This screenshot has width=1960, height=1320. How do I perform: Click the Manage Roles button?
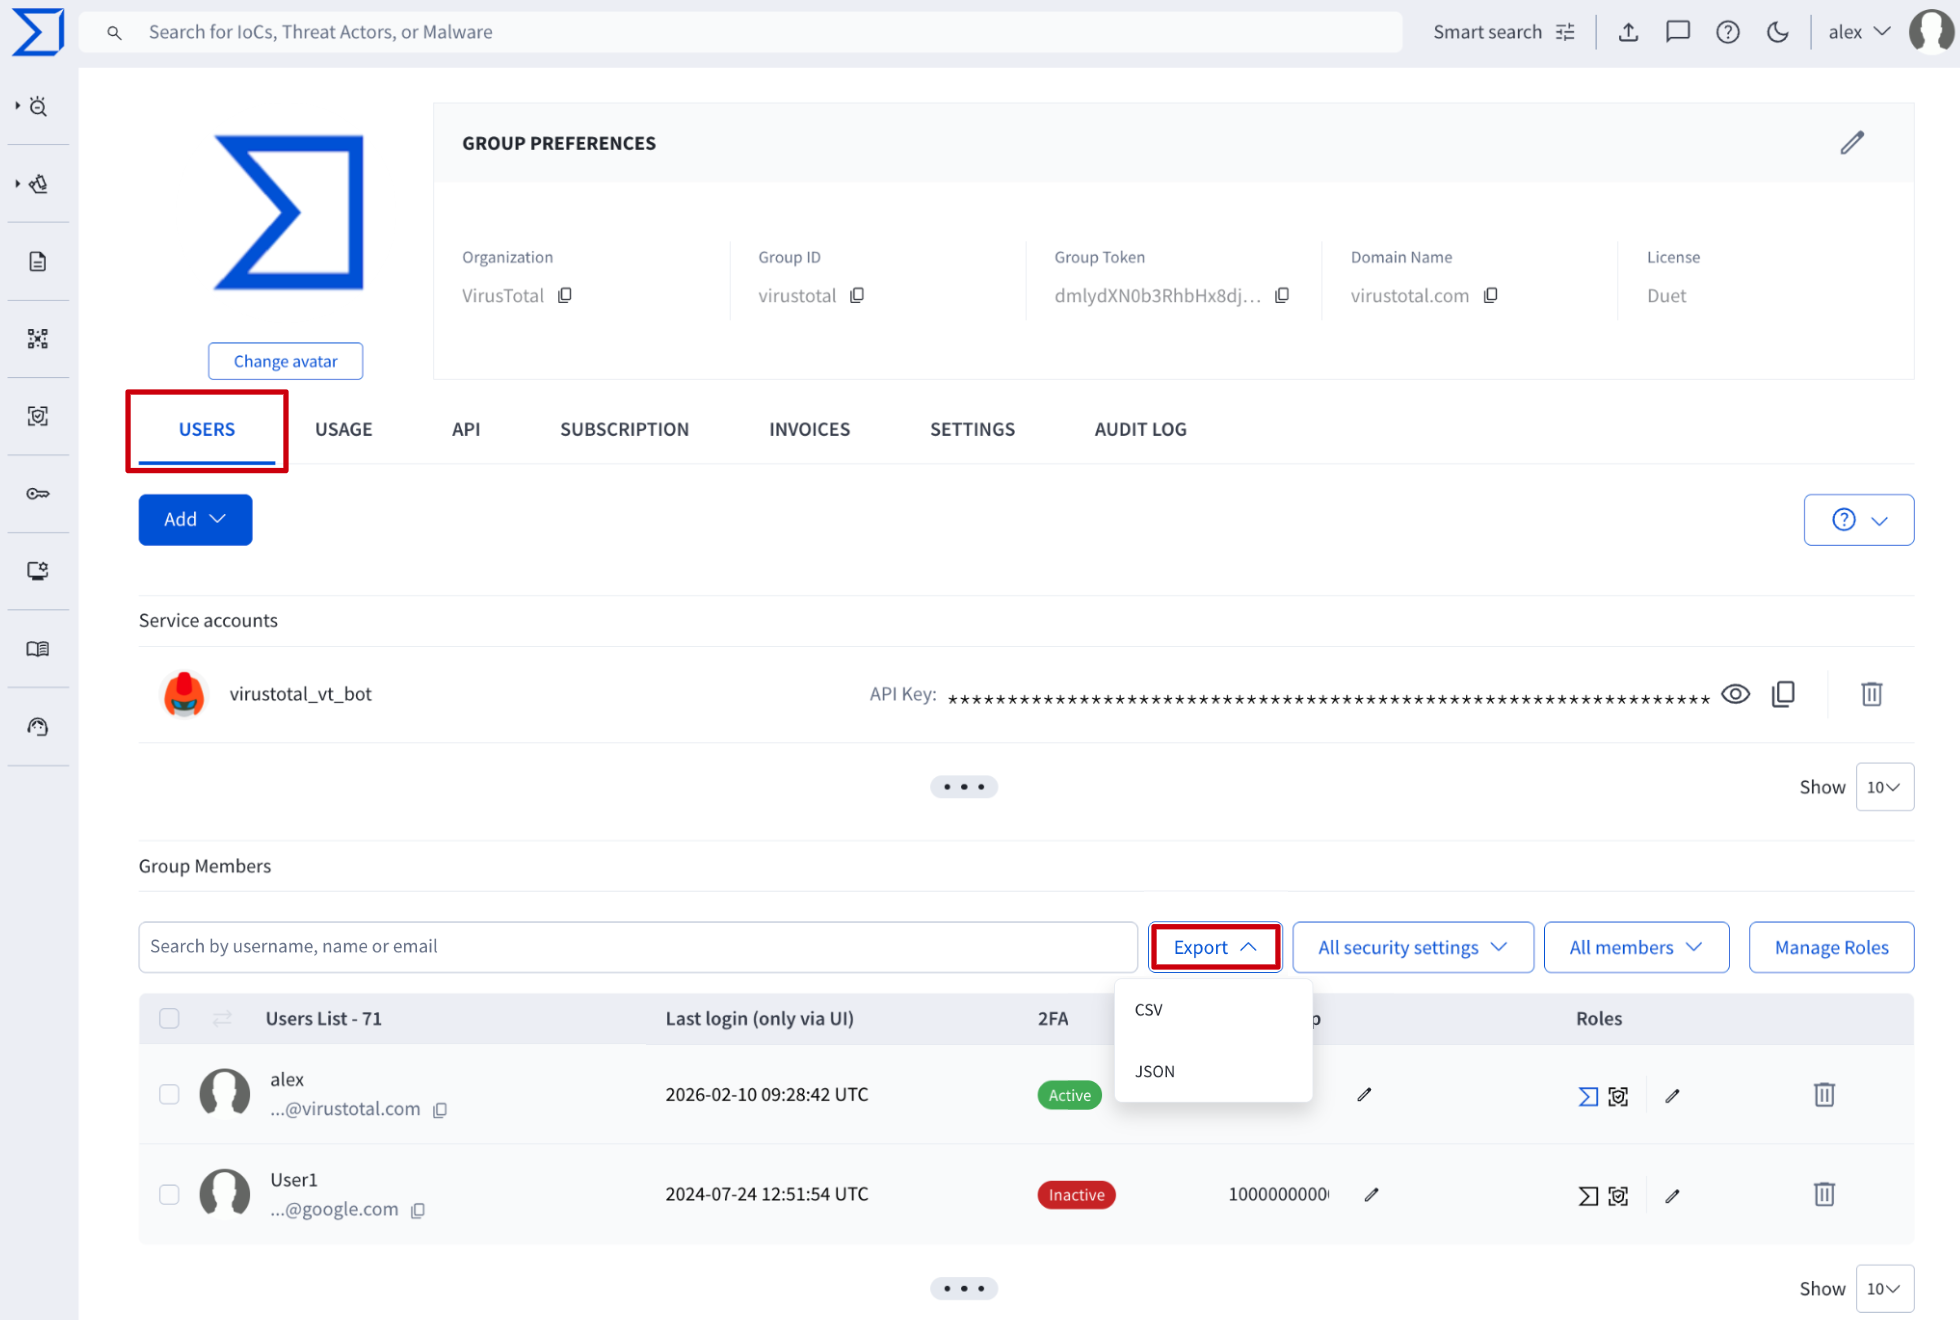pyautogui.click(x=1830, y=947)
